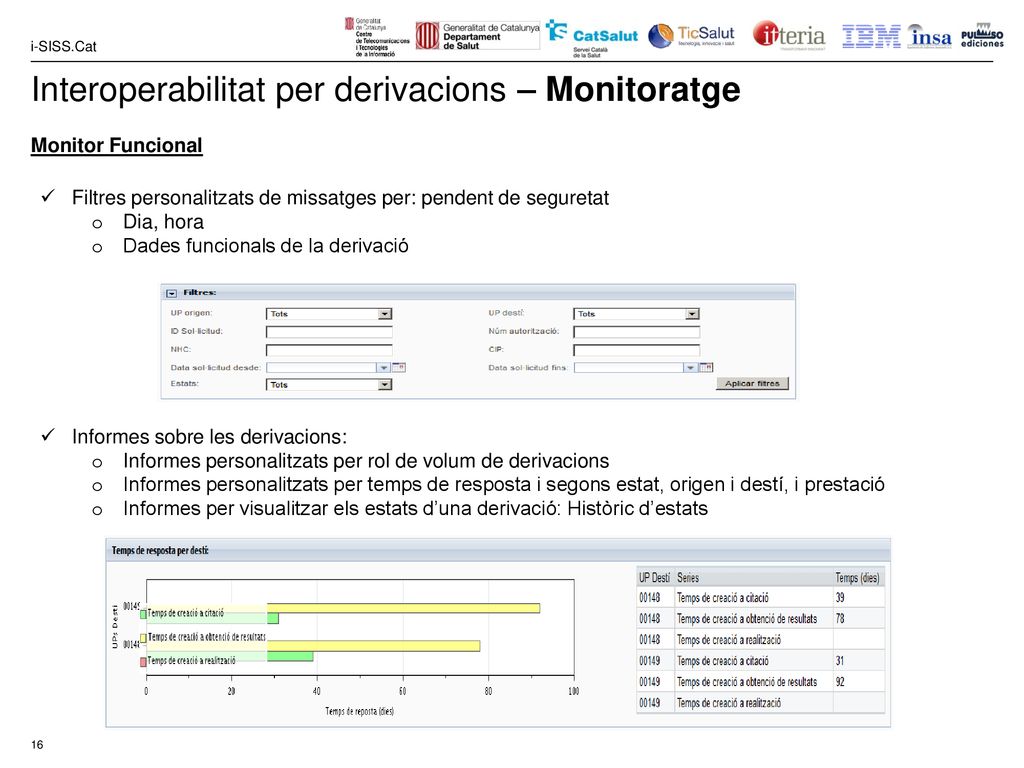Click the Pulso ediciones logo
The height and width of the screenshot is (768, 1024).
[x=982, y=36]
